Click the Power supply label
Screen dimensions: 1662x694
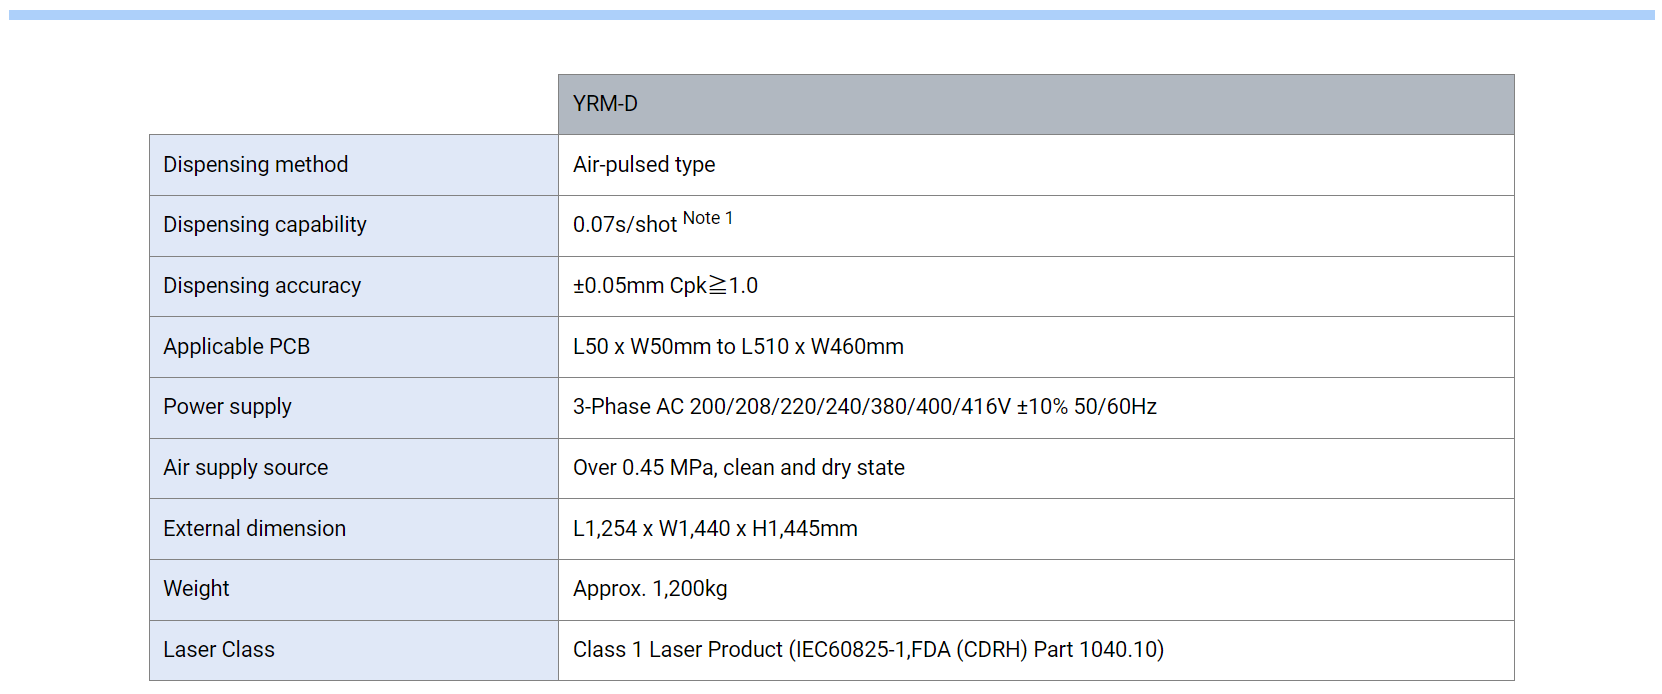click(x=228, y=407)
